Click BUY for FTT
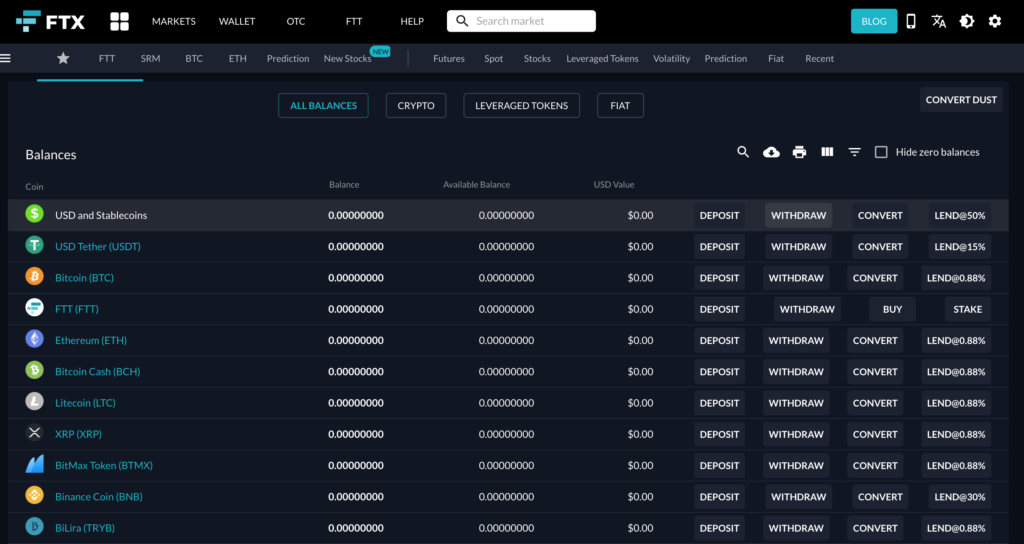This screenshot has width=1024, height=544. point(892,309)
